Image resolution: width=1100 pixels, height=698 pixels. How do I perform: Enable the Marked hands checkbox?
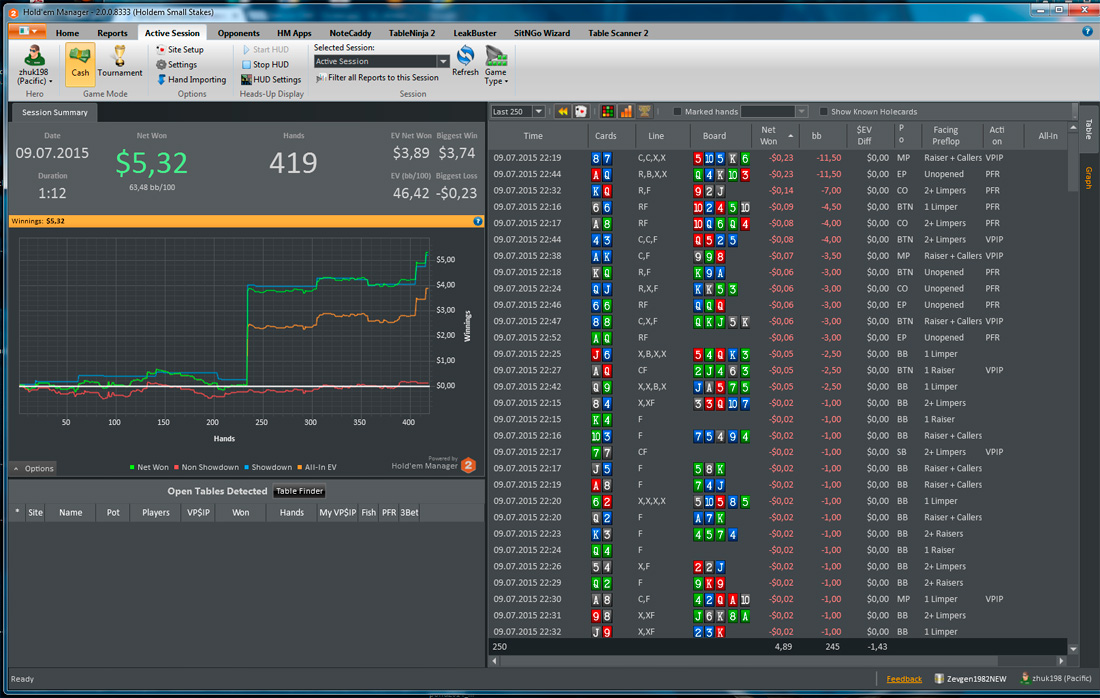click(x=677, y=112)
